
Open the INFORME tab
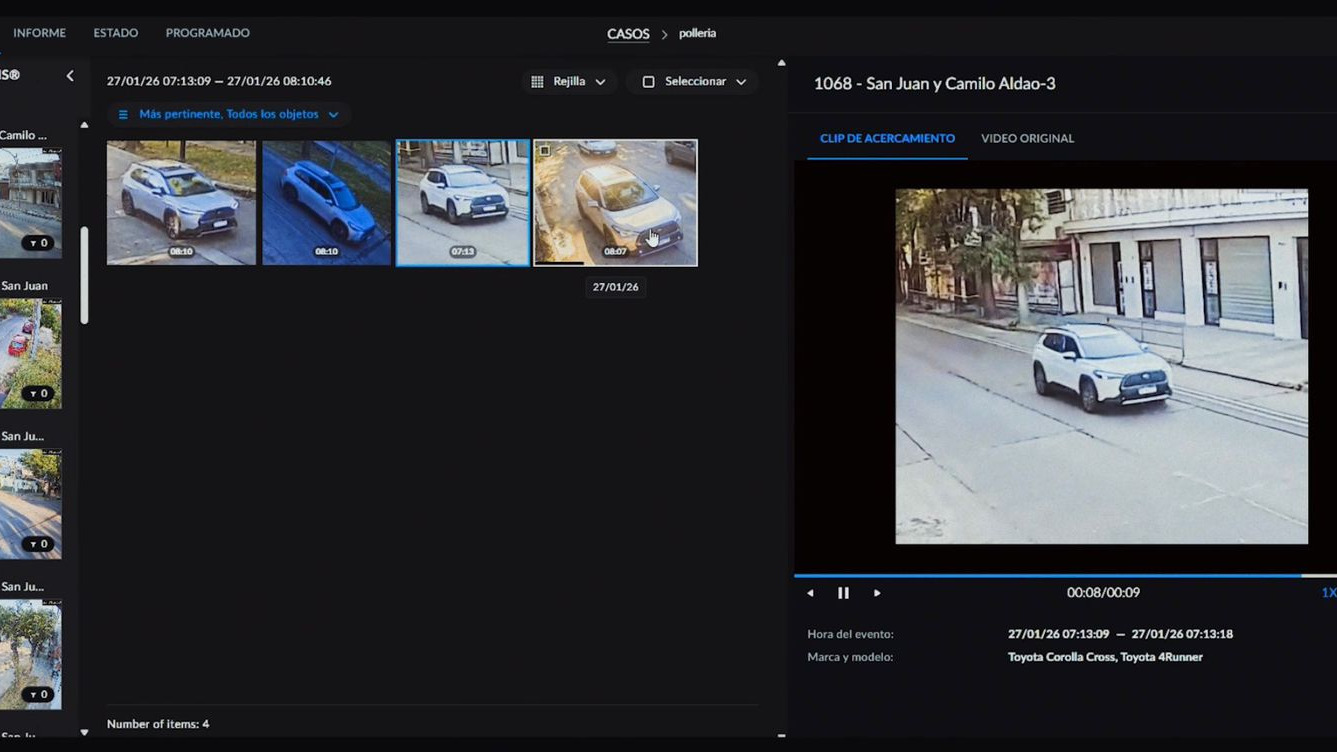[39, 33]
